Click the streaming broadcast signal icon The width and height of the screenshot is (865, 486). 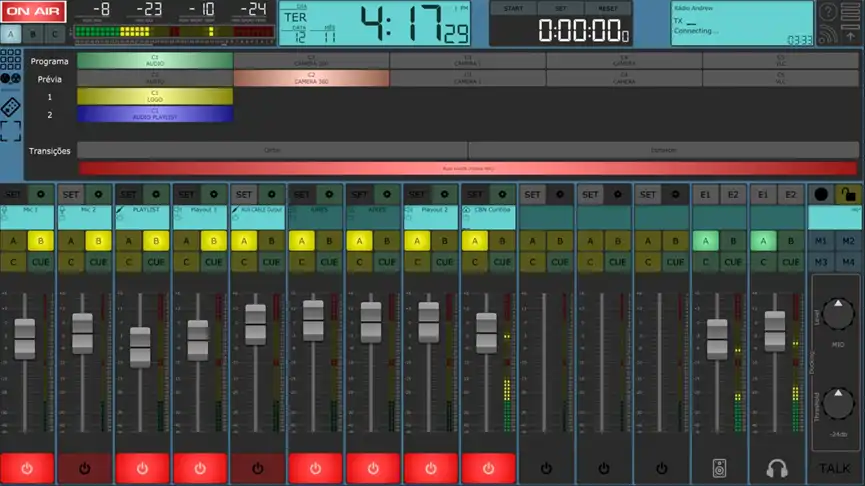pos(827,35)
